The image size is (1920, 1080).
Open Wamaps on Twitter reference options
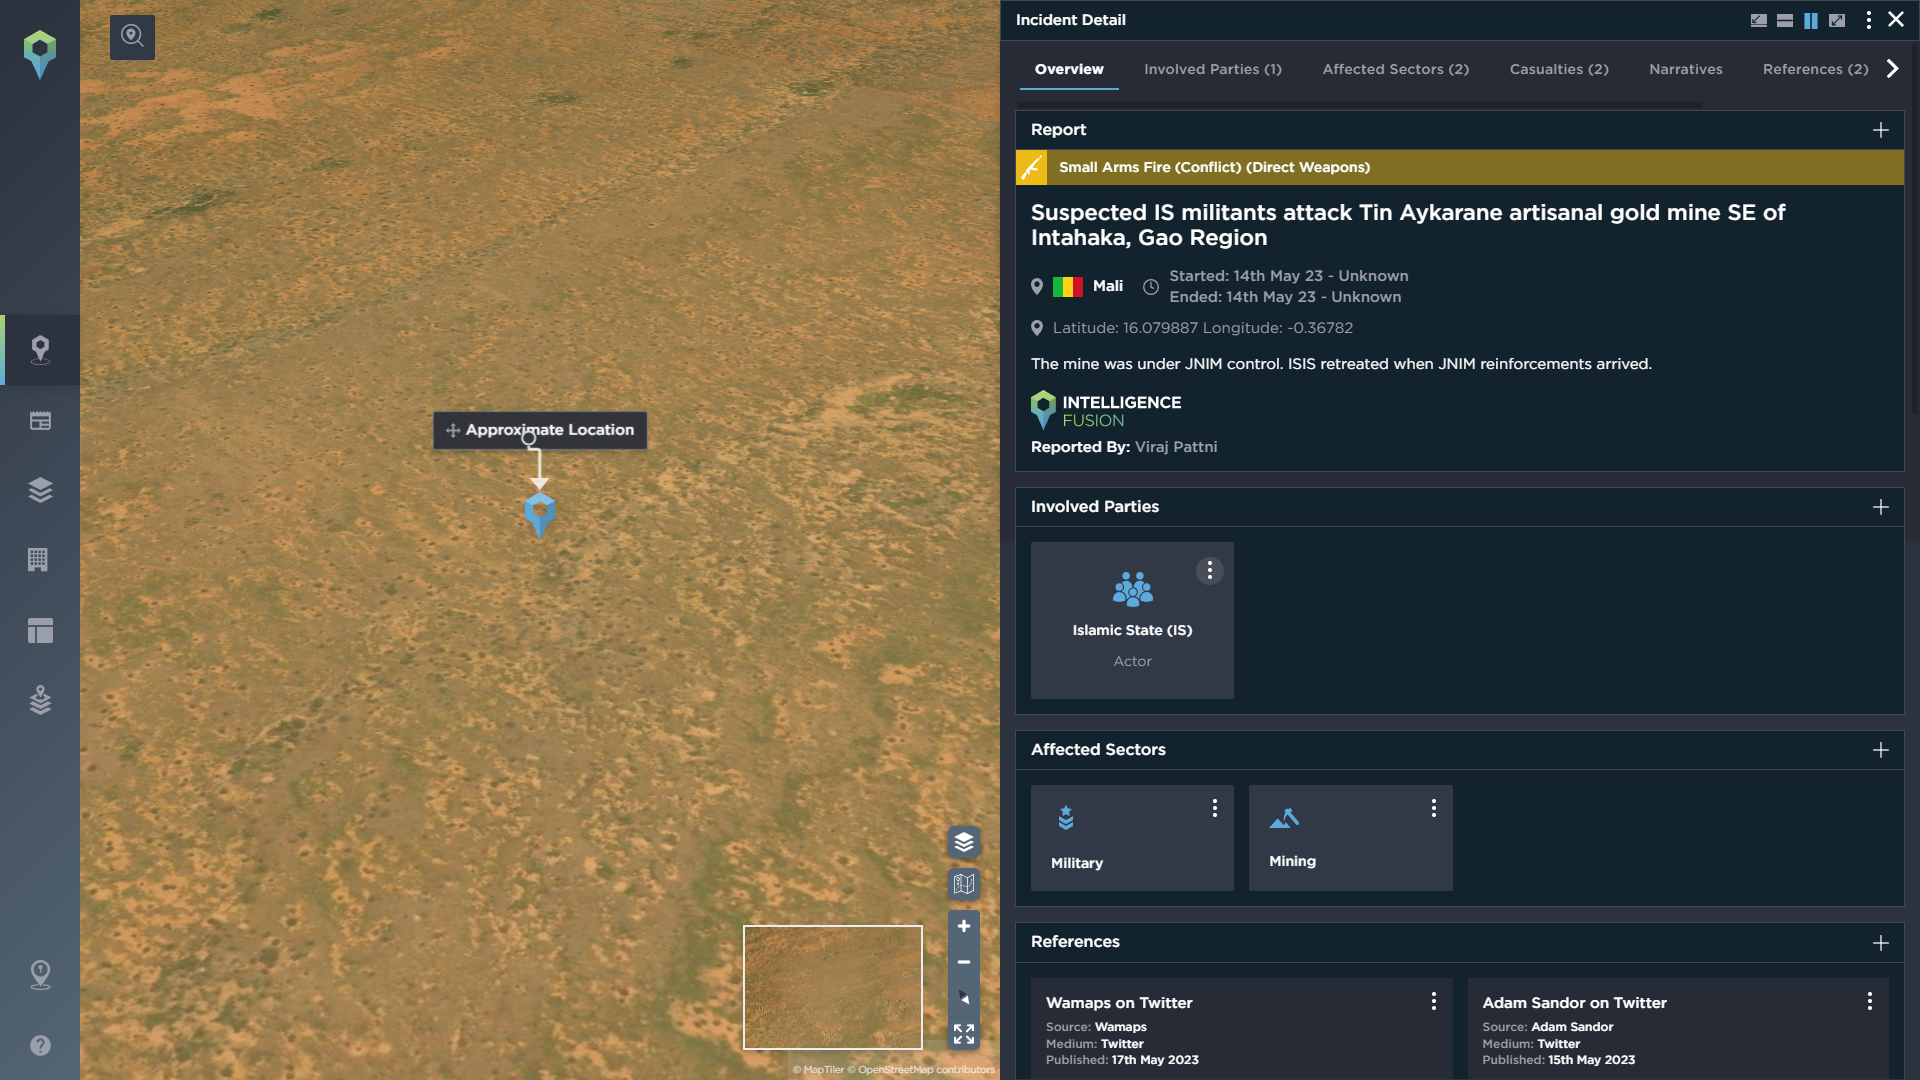pos(1434,1001)
